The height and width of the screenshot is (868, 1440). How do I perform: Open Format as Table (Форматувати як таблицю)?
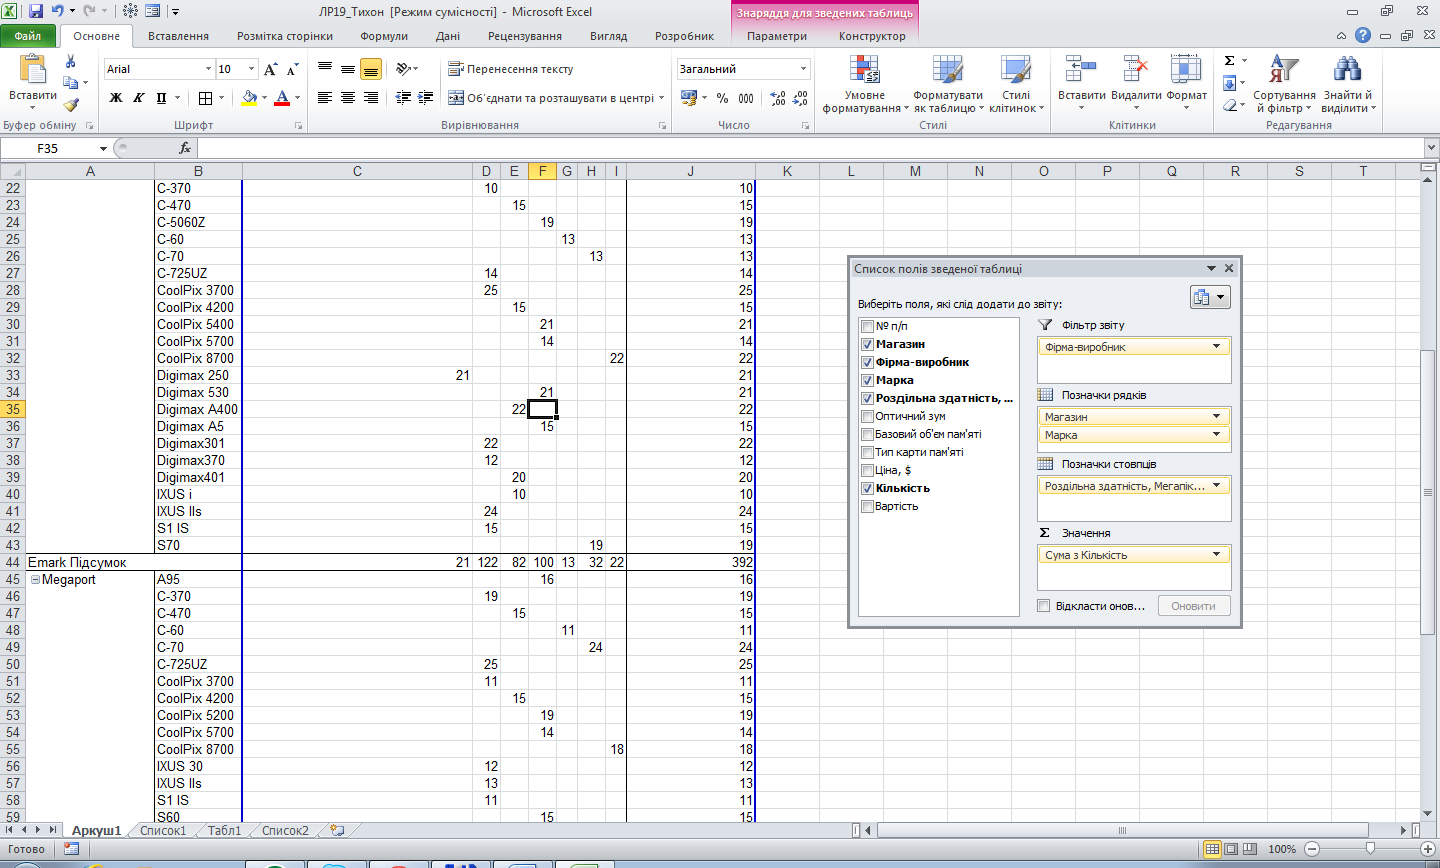(948, 84)
